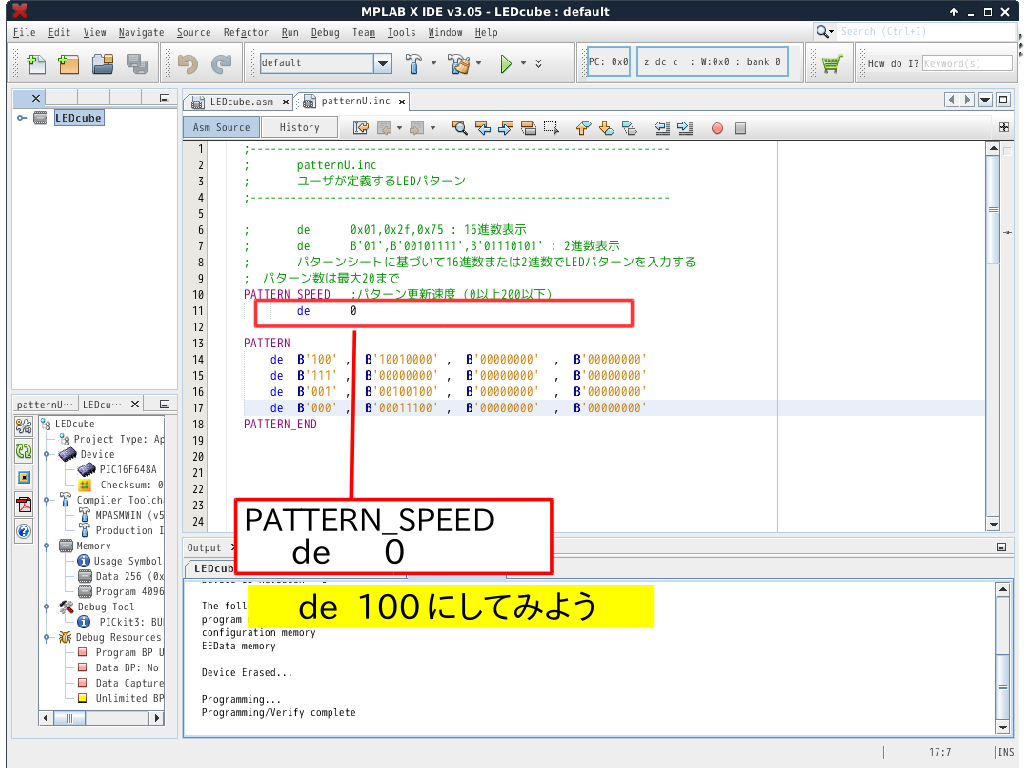
Task: Click the dashboard horizontal scrollbar thumb
Action: point(69,718)
